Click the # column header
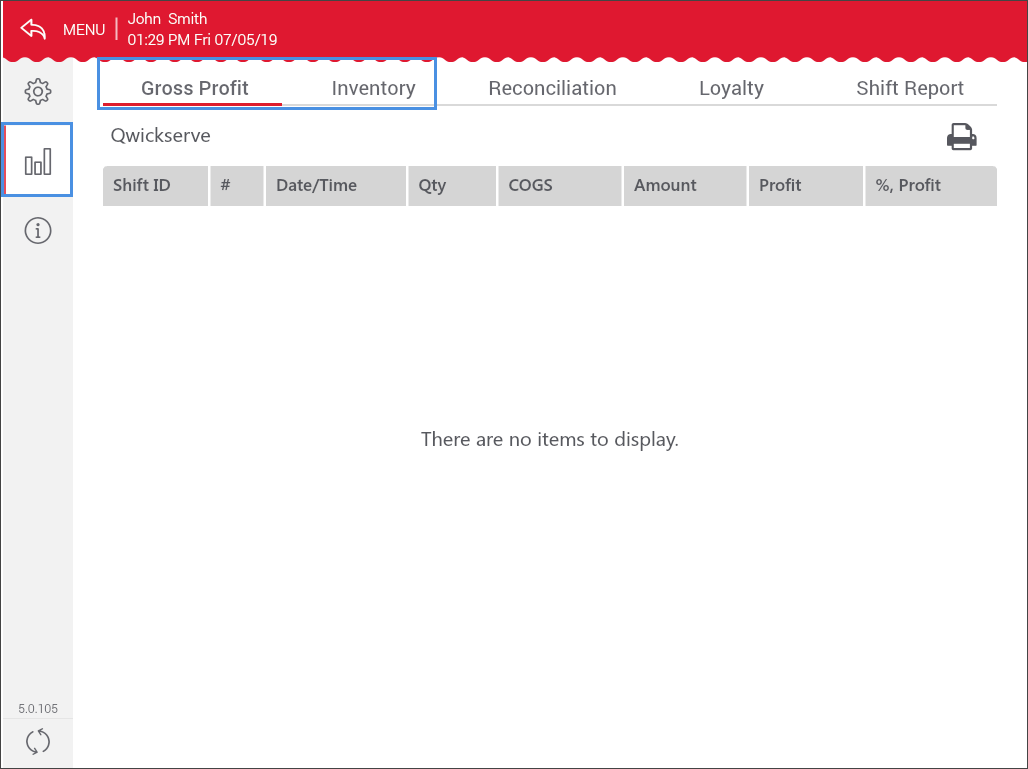 tap(237, 186)
